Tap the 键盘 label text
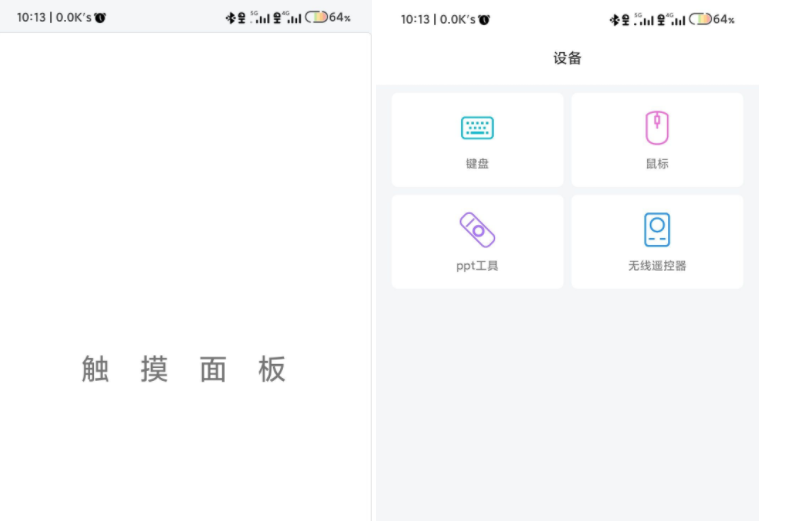 point(477,164)
